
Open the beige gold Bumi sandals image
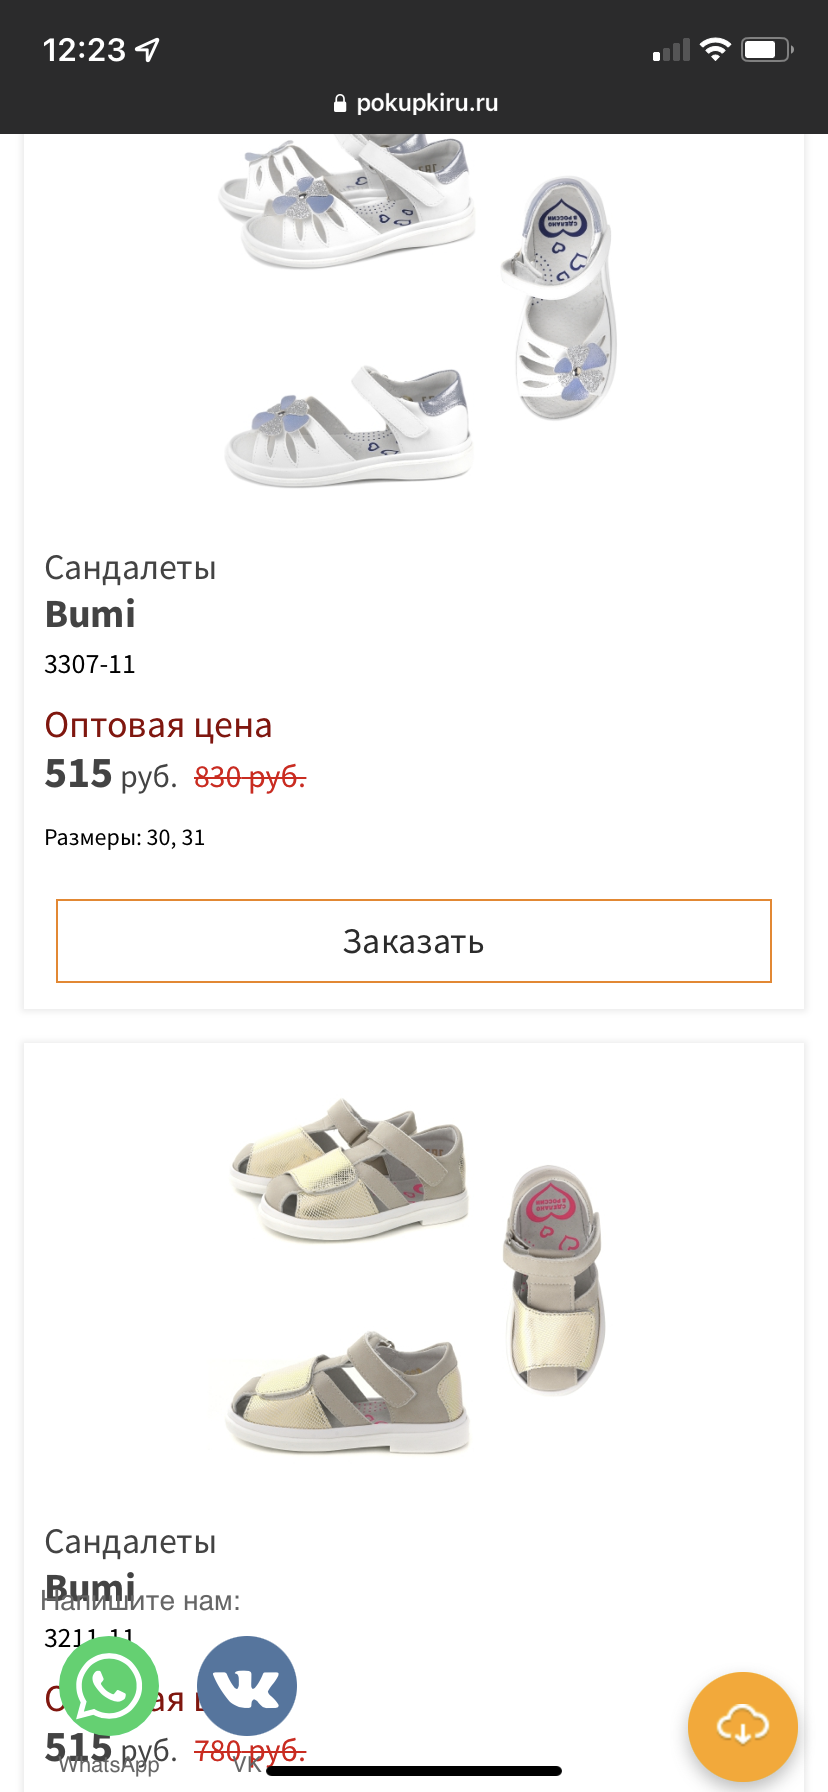click(415, 1275)
